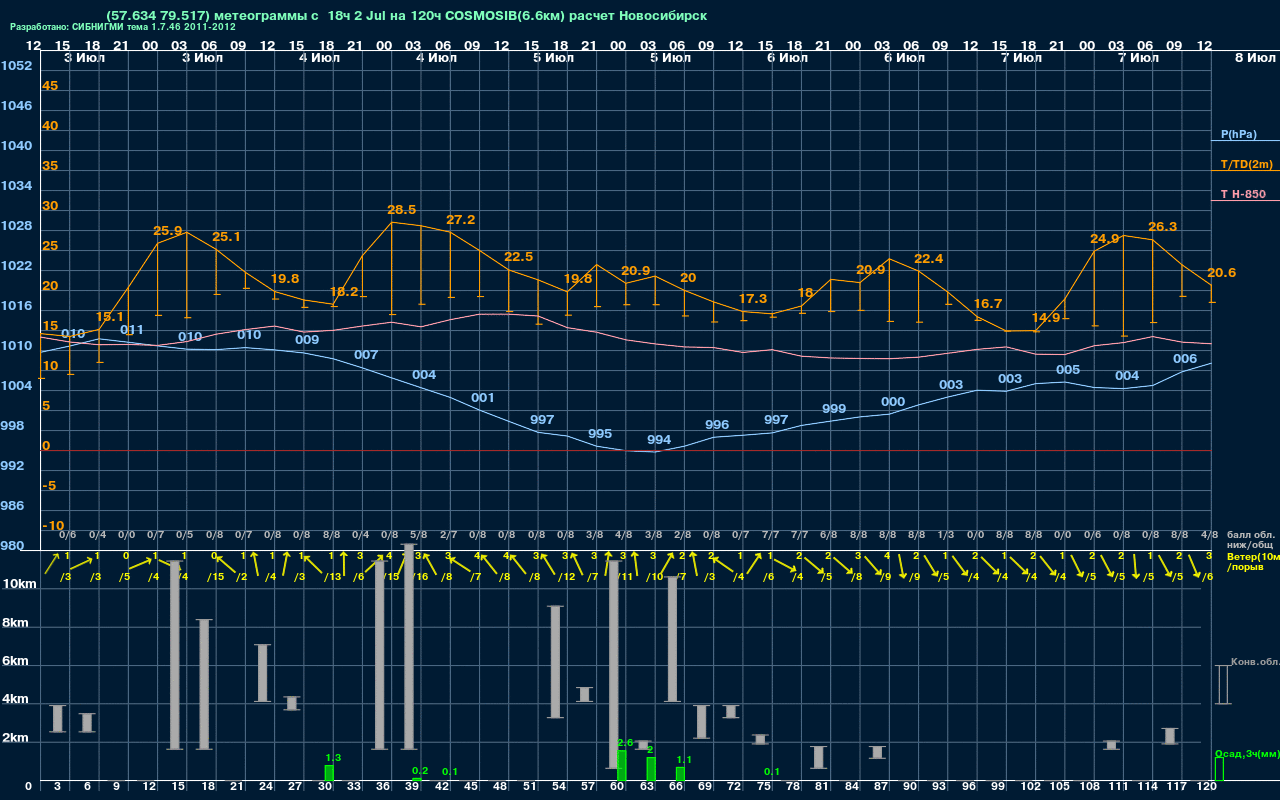
Task: Click the temperature label '16.7'
Action: (x=988, y=304)
